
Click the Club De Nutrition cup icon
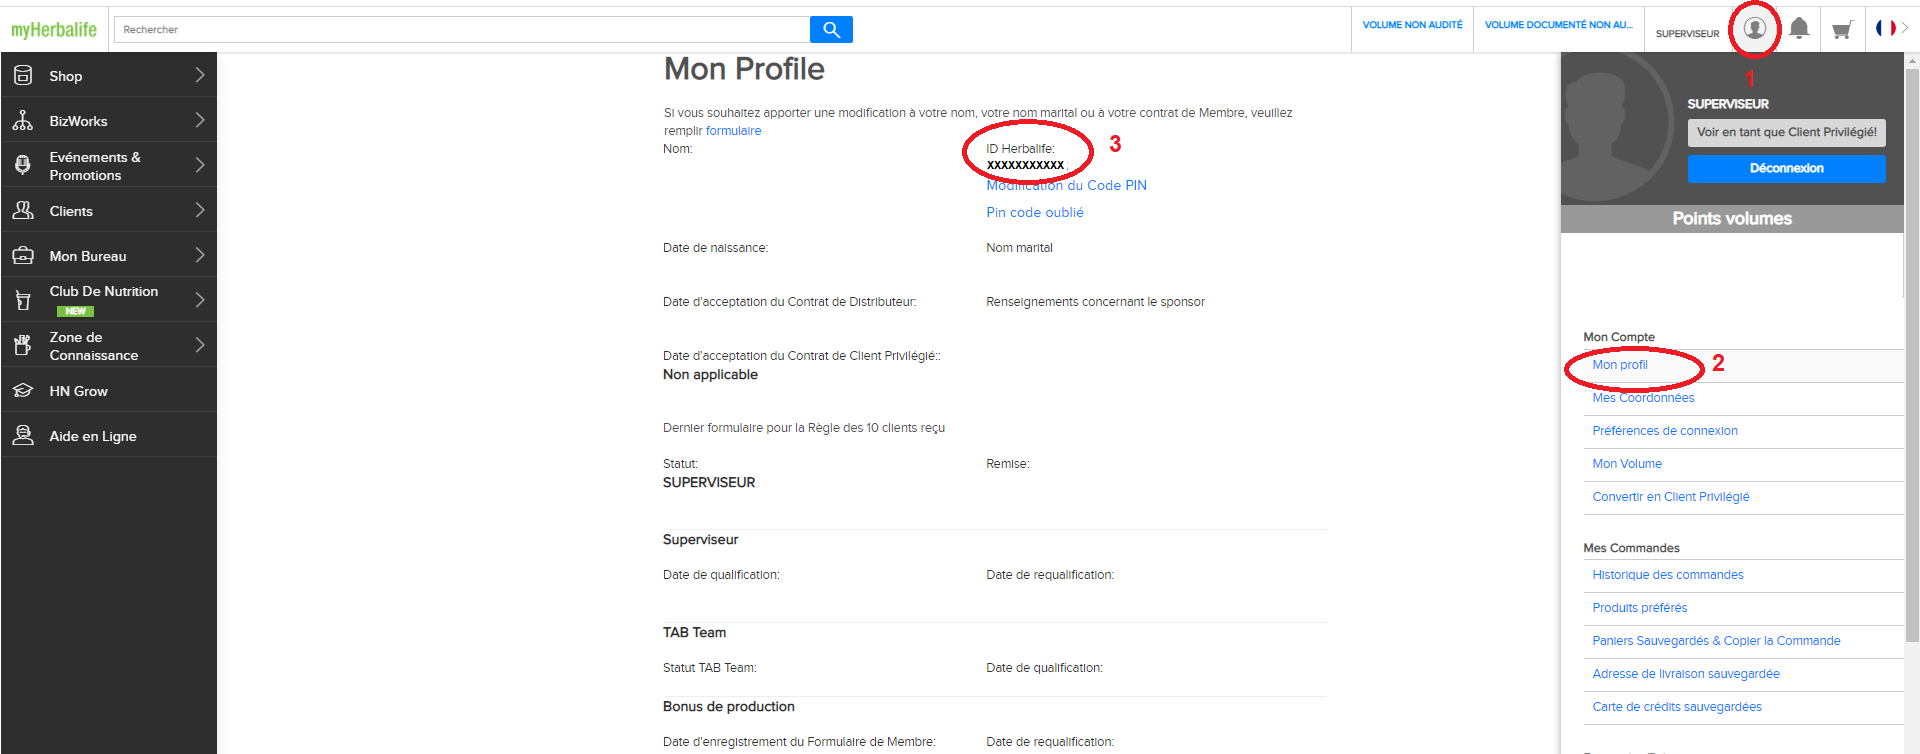(x=23, y=300)
